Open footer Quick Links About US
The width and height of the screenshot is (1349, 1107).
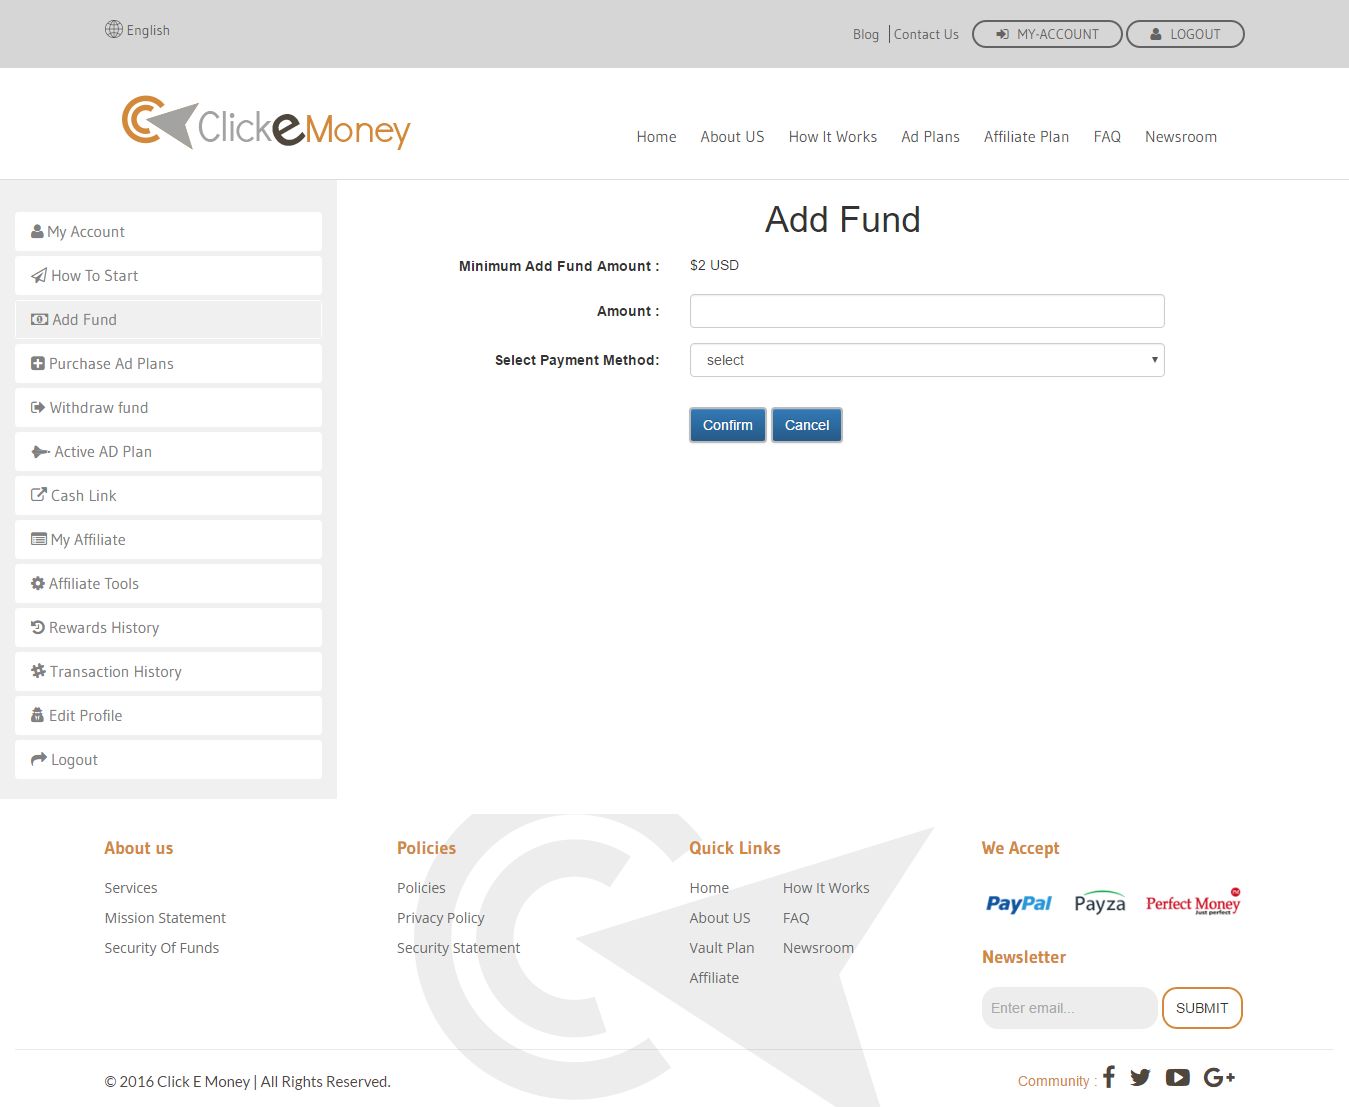click(x=720, y=918)
